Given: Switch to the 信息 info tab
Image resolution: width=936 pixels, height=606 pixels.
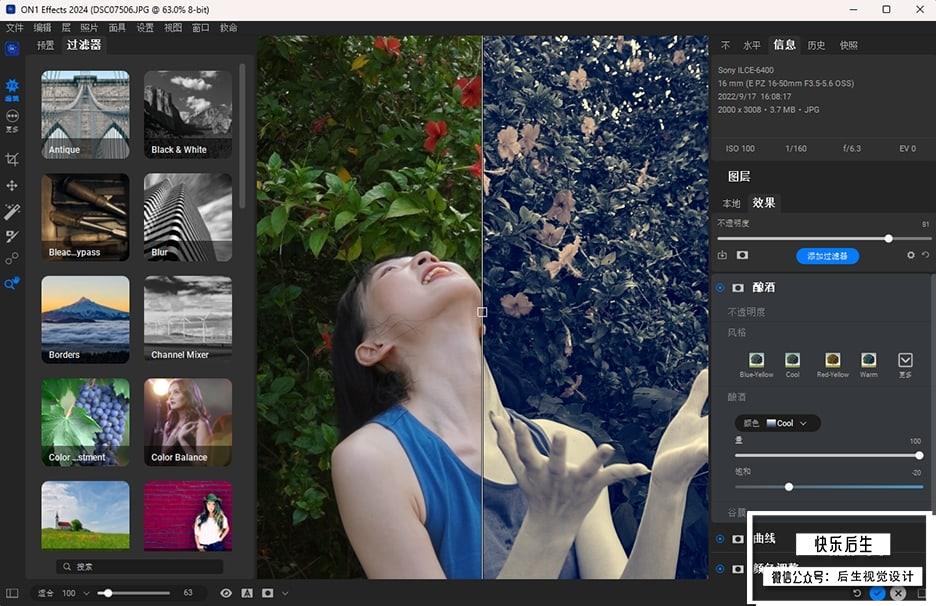Looking at the screenshot, I should tap(784, 45).
